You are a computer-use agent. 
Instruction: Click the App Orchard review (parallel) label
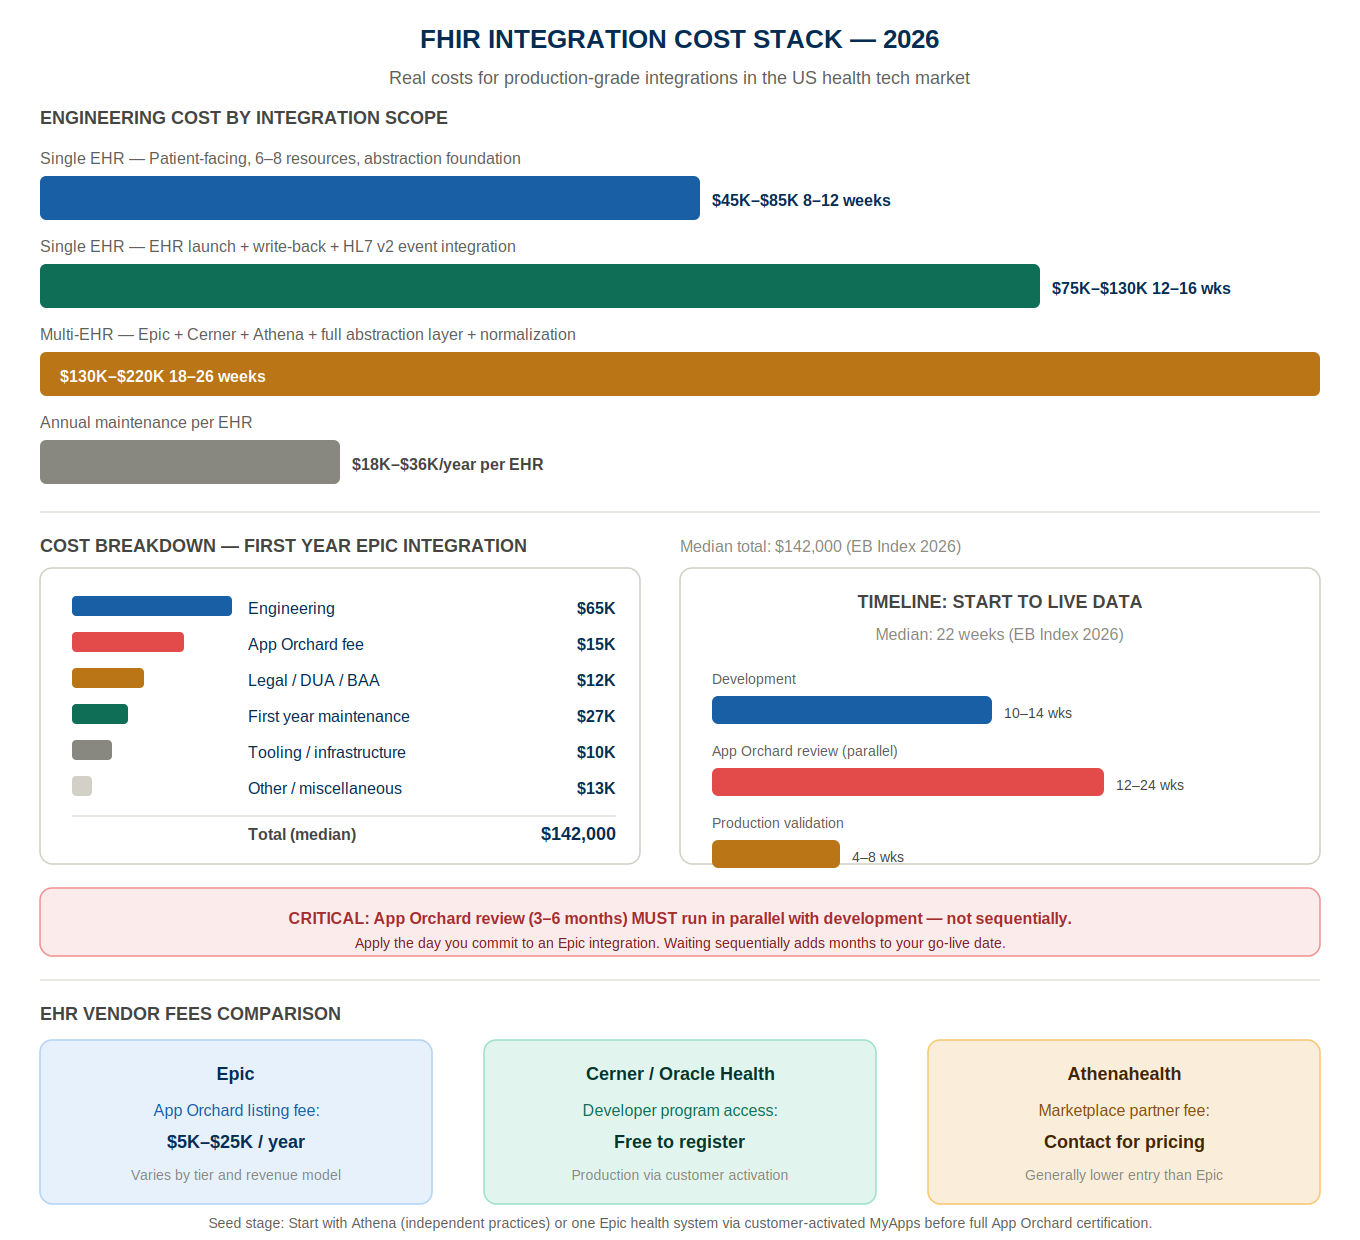tap(805, 751)
